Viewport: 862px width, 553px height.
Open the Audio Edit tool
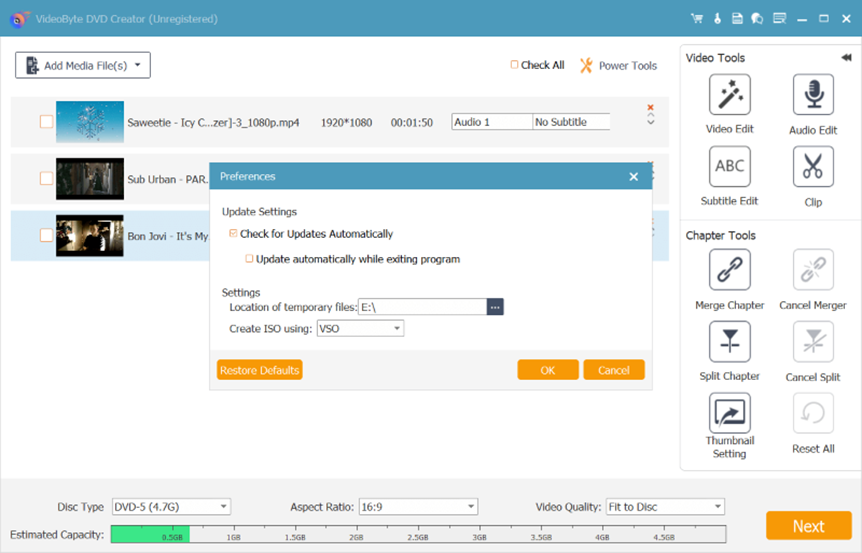[813, 95]
